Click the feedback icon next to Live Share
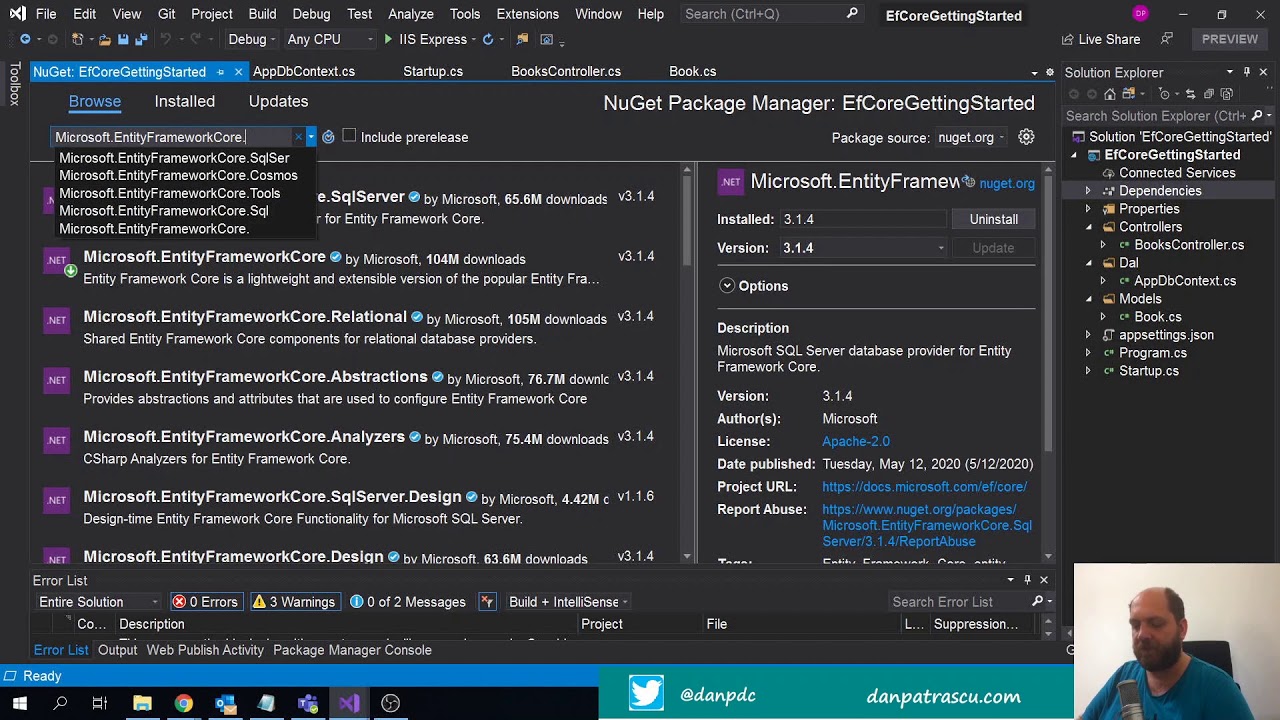1280x720 pixels. 1167,39
